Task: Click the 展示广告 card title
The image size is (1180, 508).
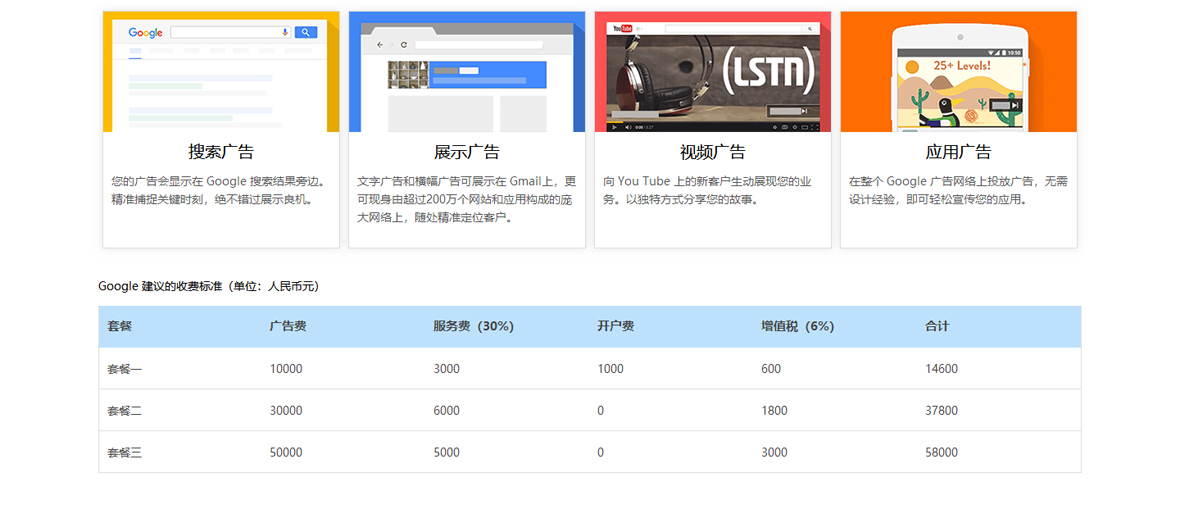Action: 467,152
